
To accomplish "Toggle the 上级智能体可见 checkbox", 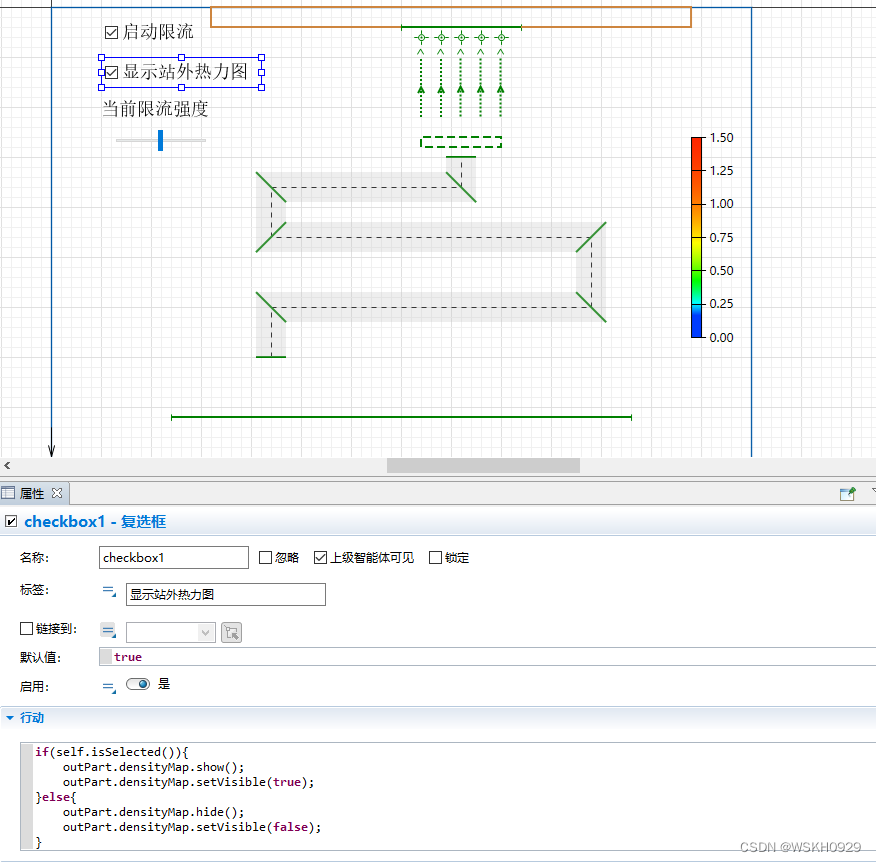I will click(320, 558).
